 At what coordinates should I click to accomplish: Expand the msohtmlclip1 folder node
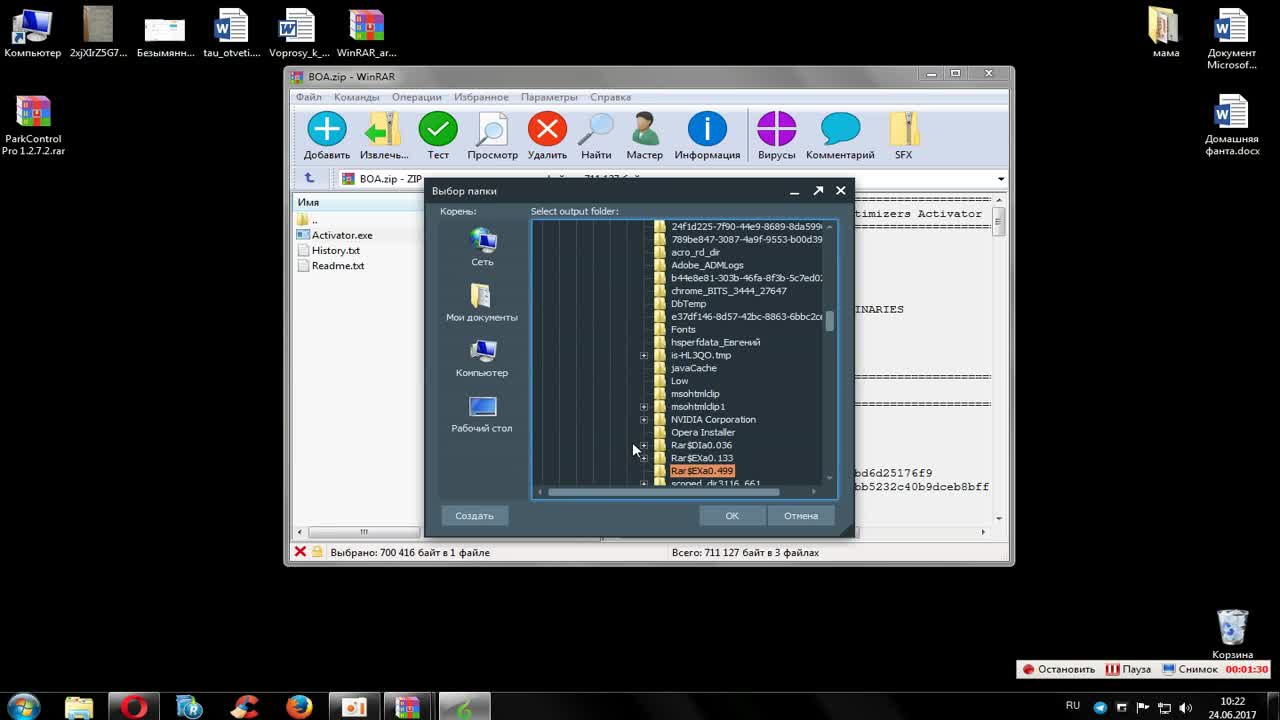[x=644, y=407]
